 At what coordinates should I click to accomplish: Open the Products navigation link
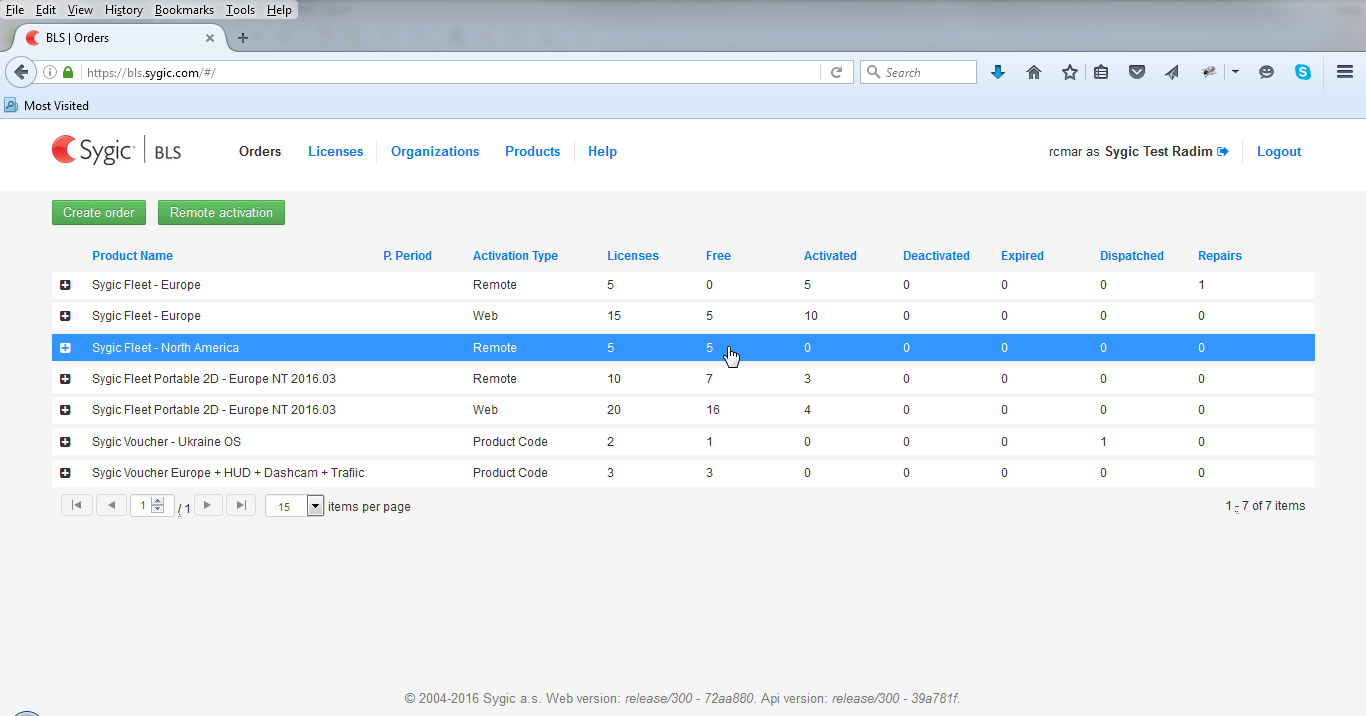(533, 152)
